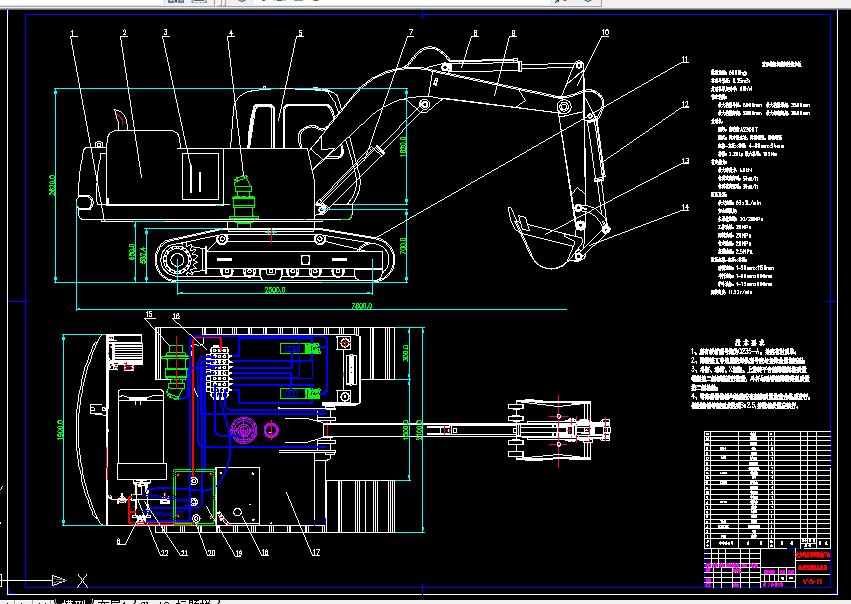Pick the 2830.0 overall height dimension
Viewport: 851px width, 604px height.
click(52, 185)
